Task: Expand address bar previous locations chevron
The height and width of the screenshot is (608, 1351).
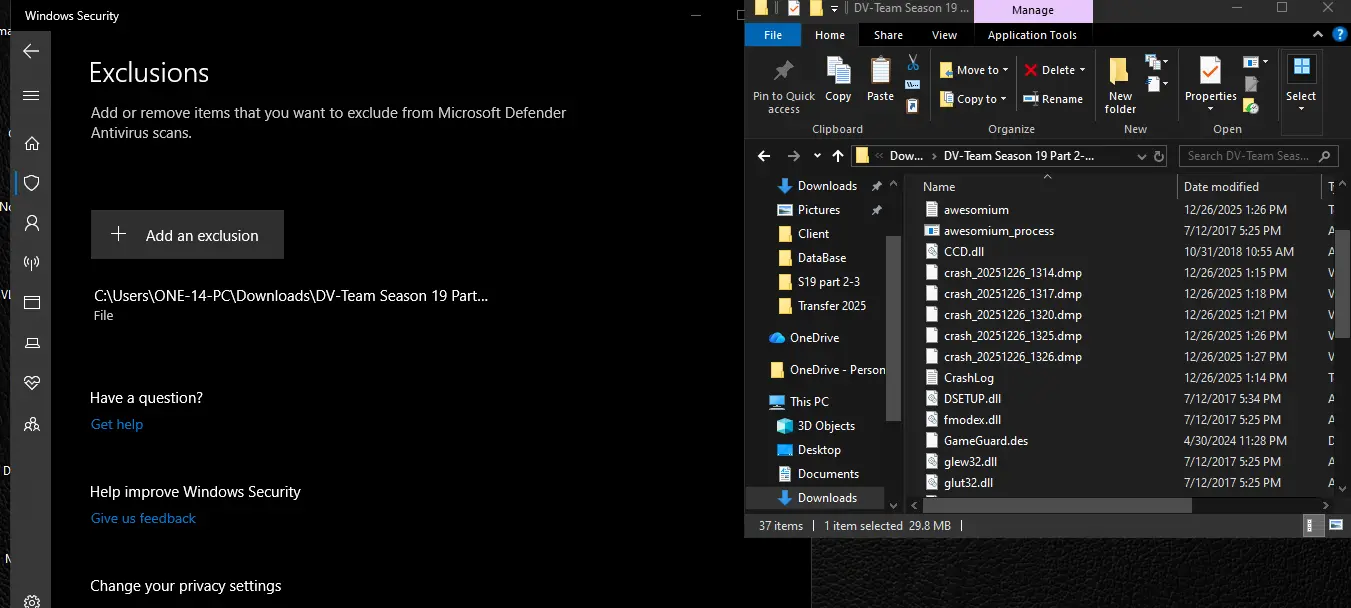Action: click(x=1141, y=156)
